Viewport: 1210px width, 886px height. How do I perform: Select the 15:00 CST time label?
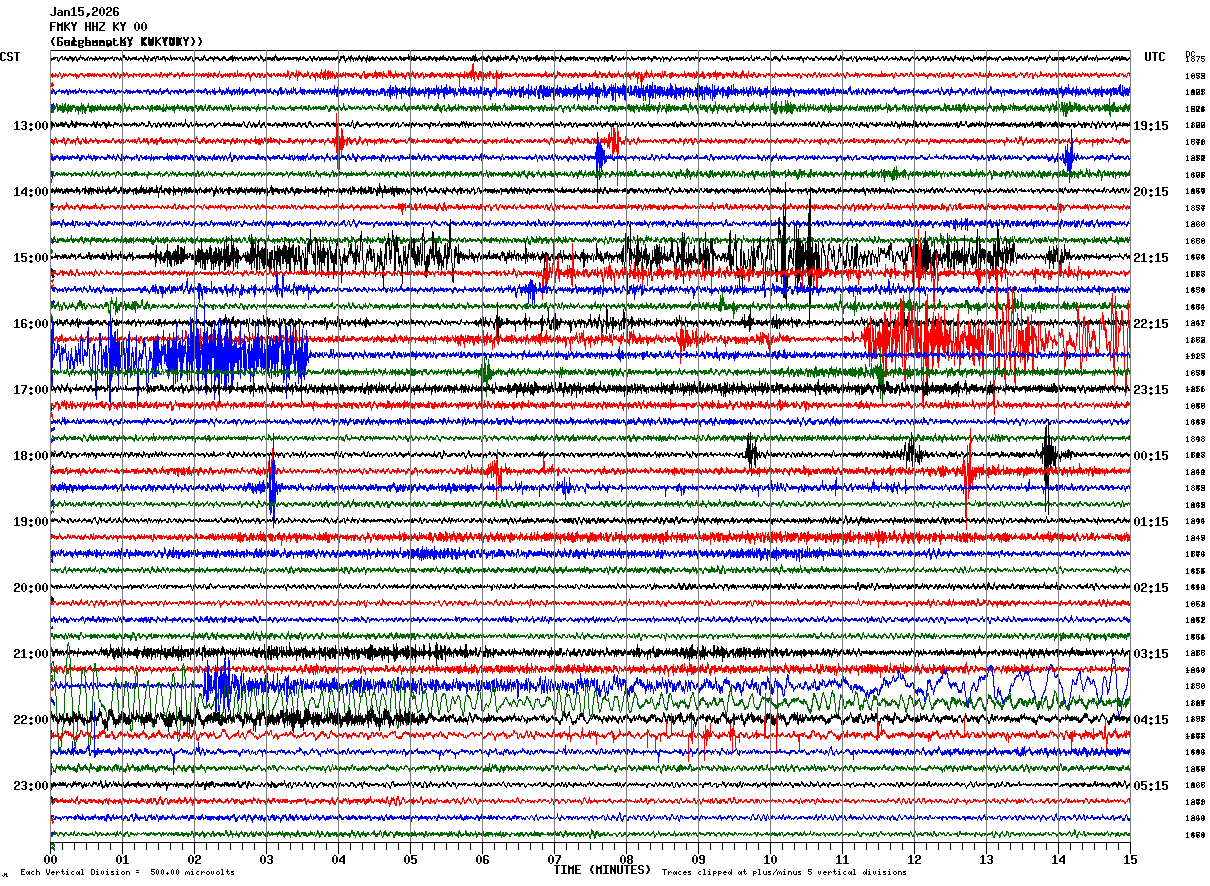pyautogui.click(x=31, y=258)
